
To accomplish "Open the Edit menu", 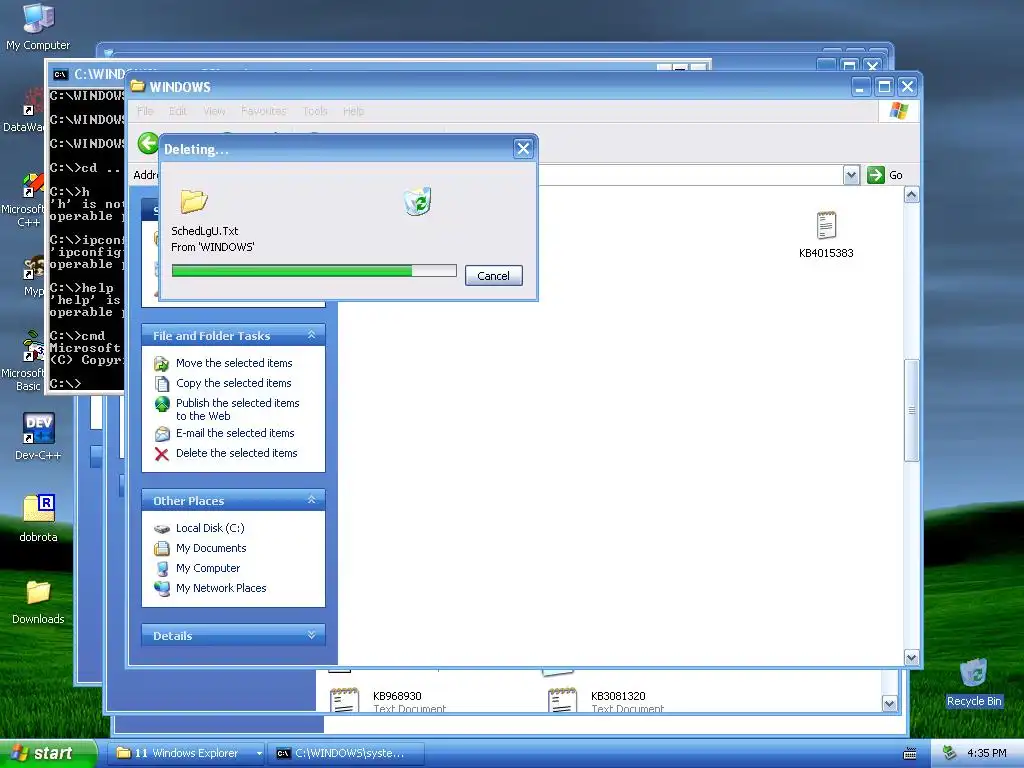I will [x=178, y=111].
